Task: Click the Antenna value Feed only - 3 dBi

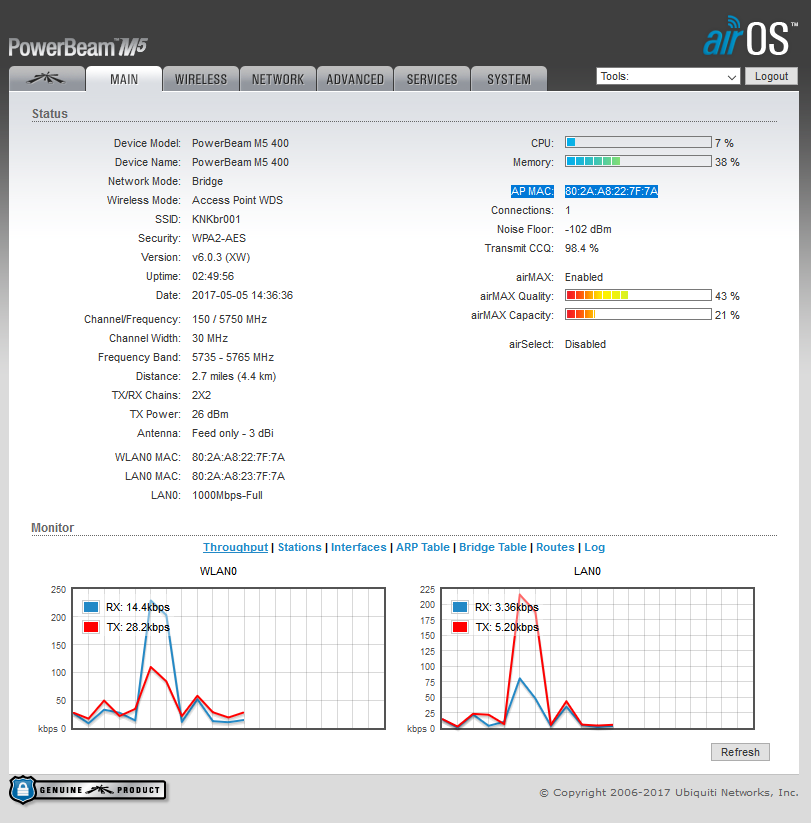Action: point(233,433)
